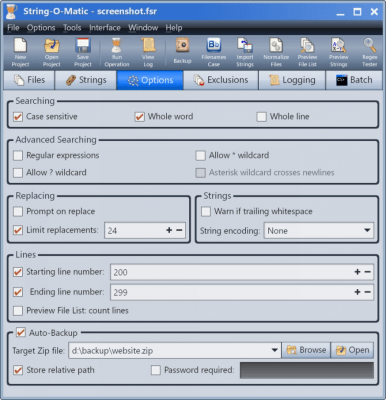Switch to the Strings tab
Screen dimensions: 386x400
(x=86, y=80)
